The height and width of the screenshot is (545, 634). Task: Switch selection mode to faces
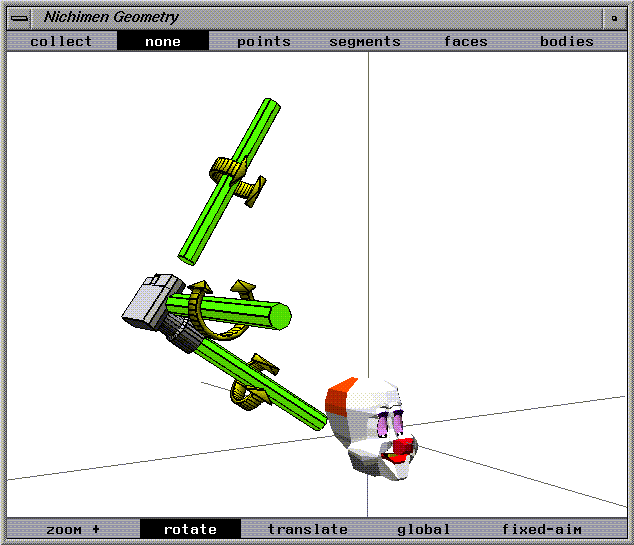466,41
